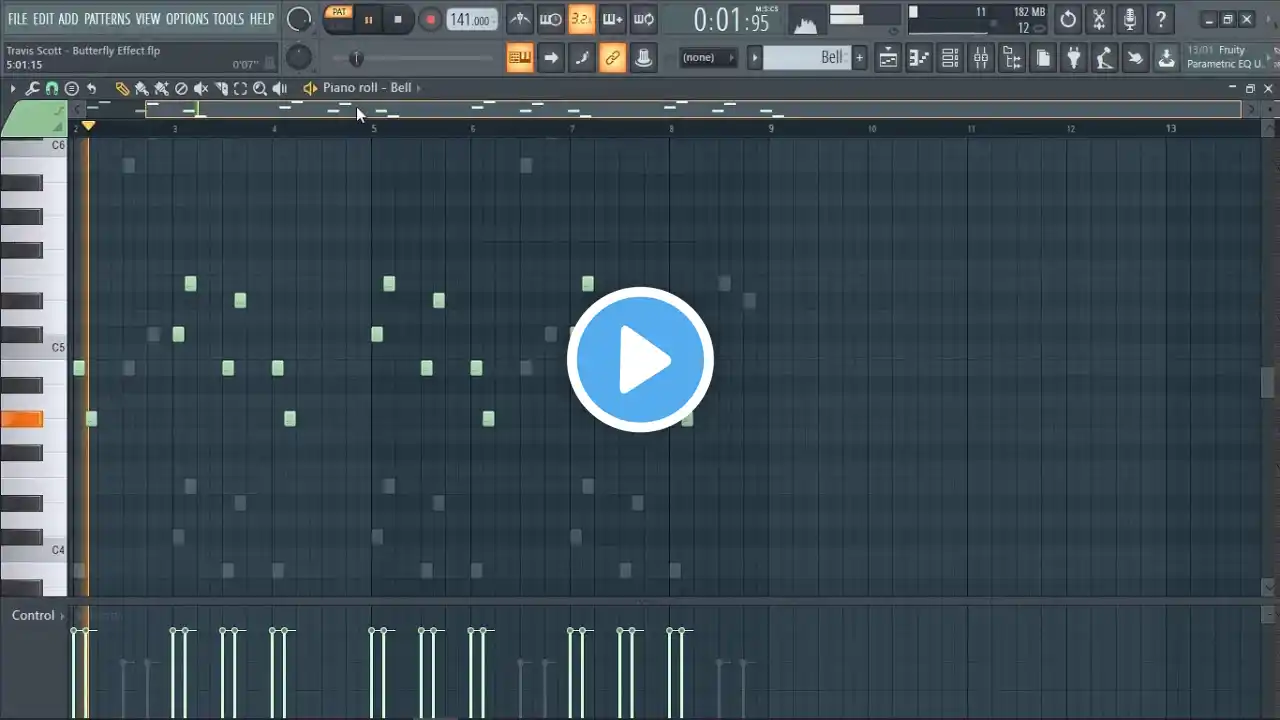This screenshot has width=1280, height=720.
Task: Open the Tools menu
Action: pos(228,19)
